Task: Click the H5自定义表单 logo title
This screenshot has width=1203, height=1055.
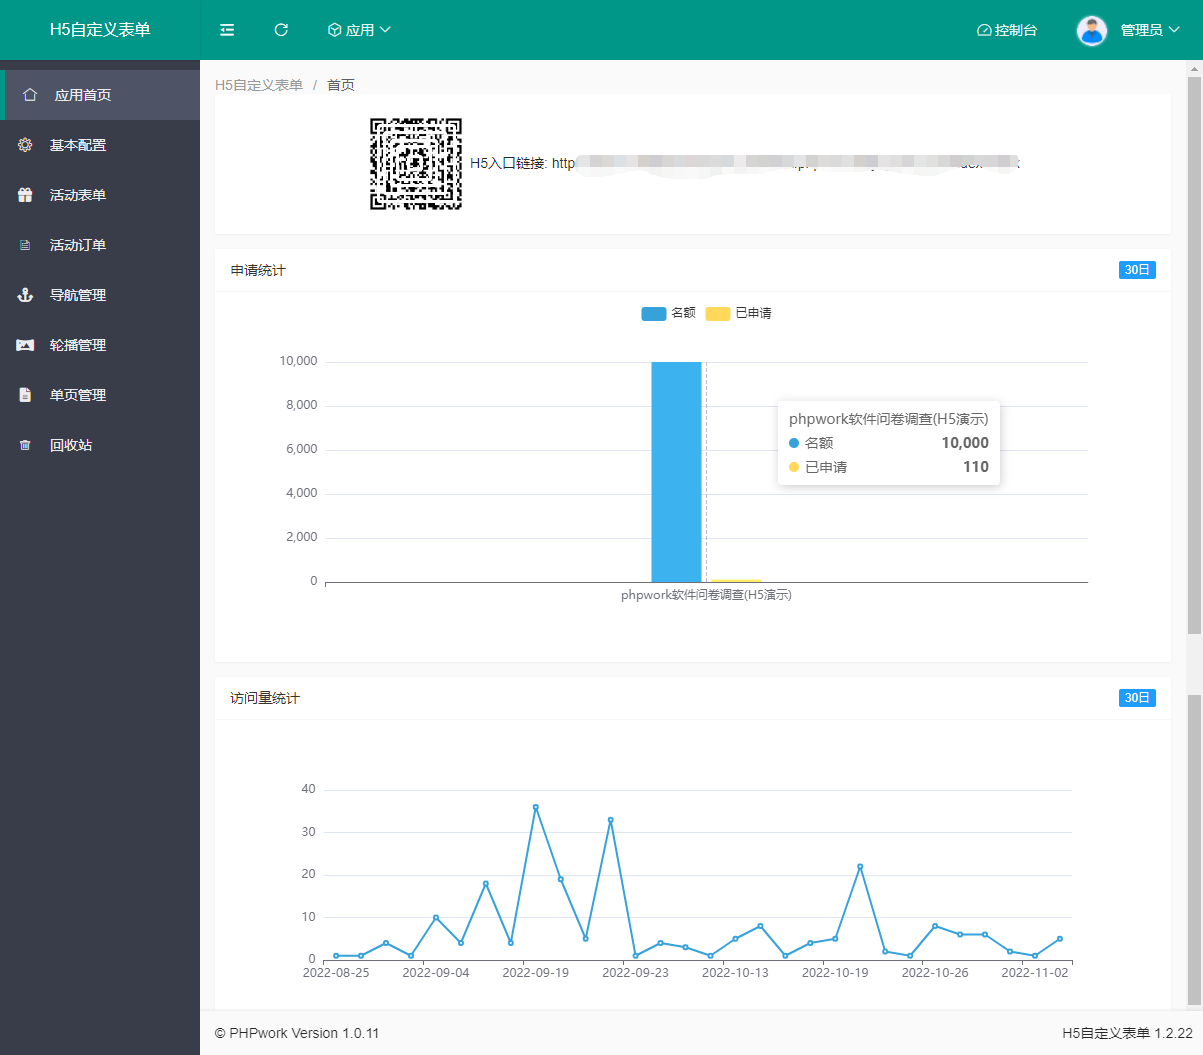Action: 100,30
